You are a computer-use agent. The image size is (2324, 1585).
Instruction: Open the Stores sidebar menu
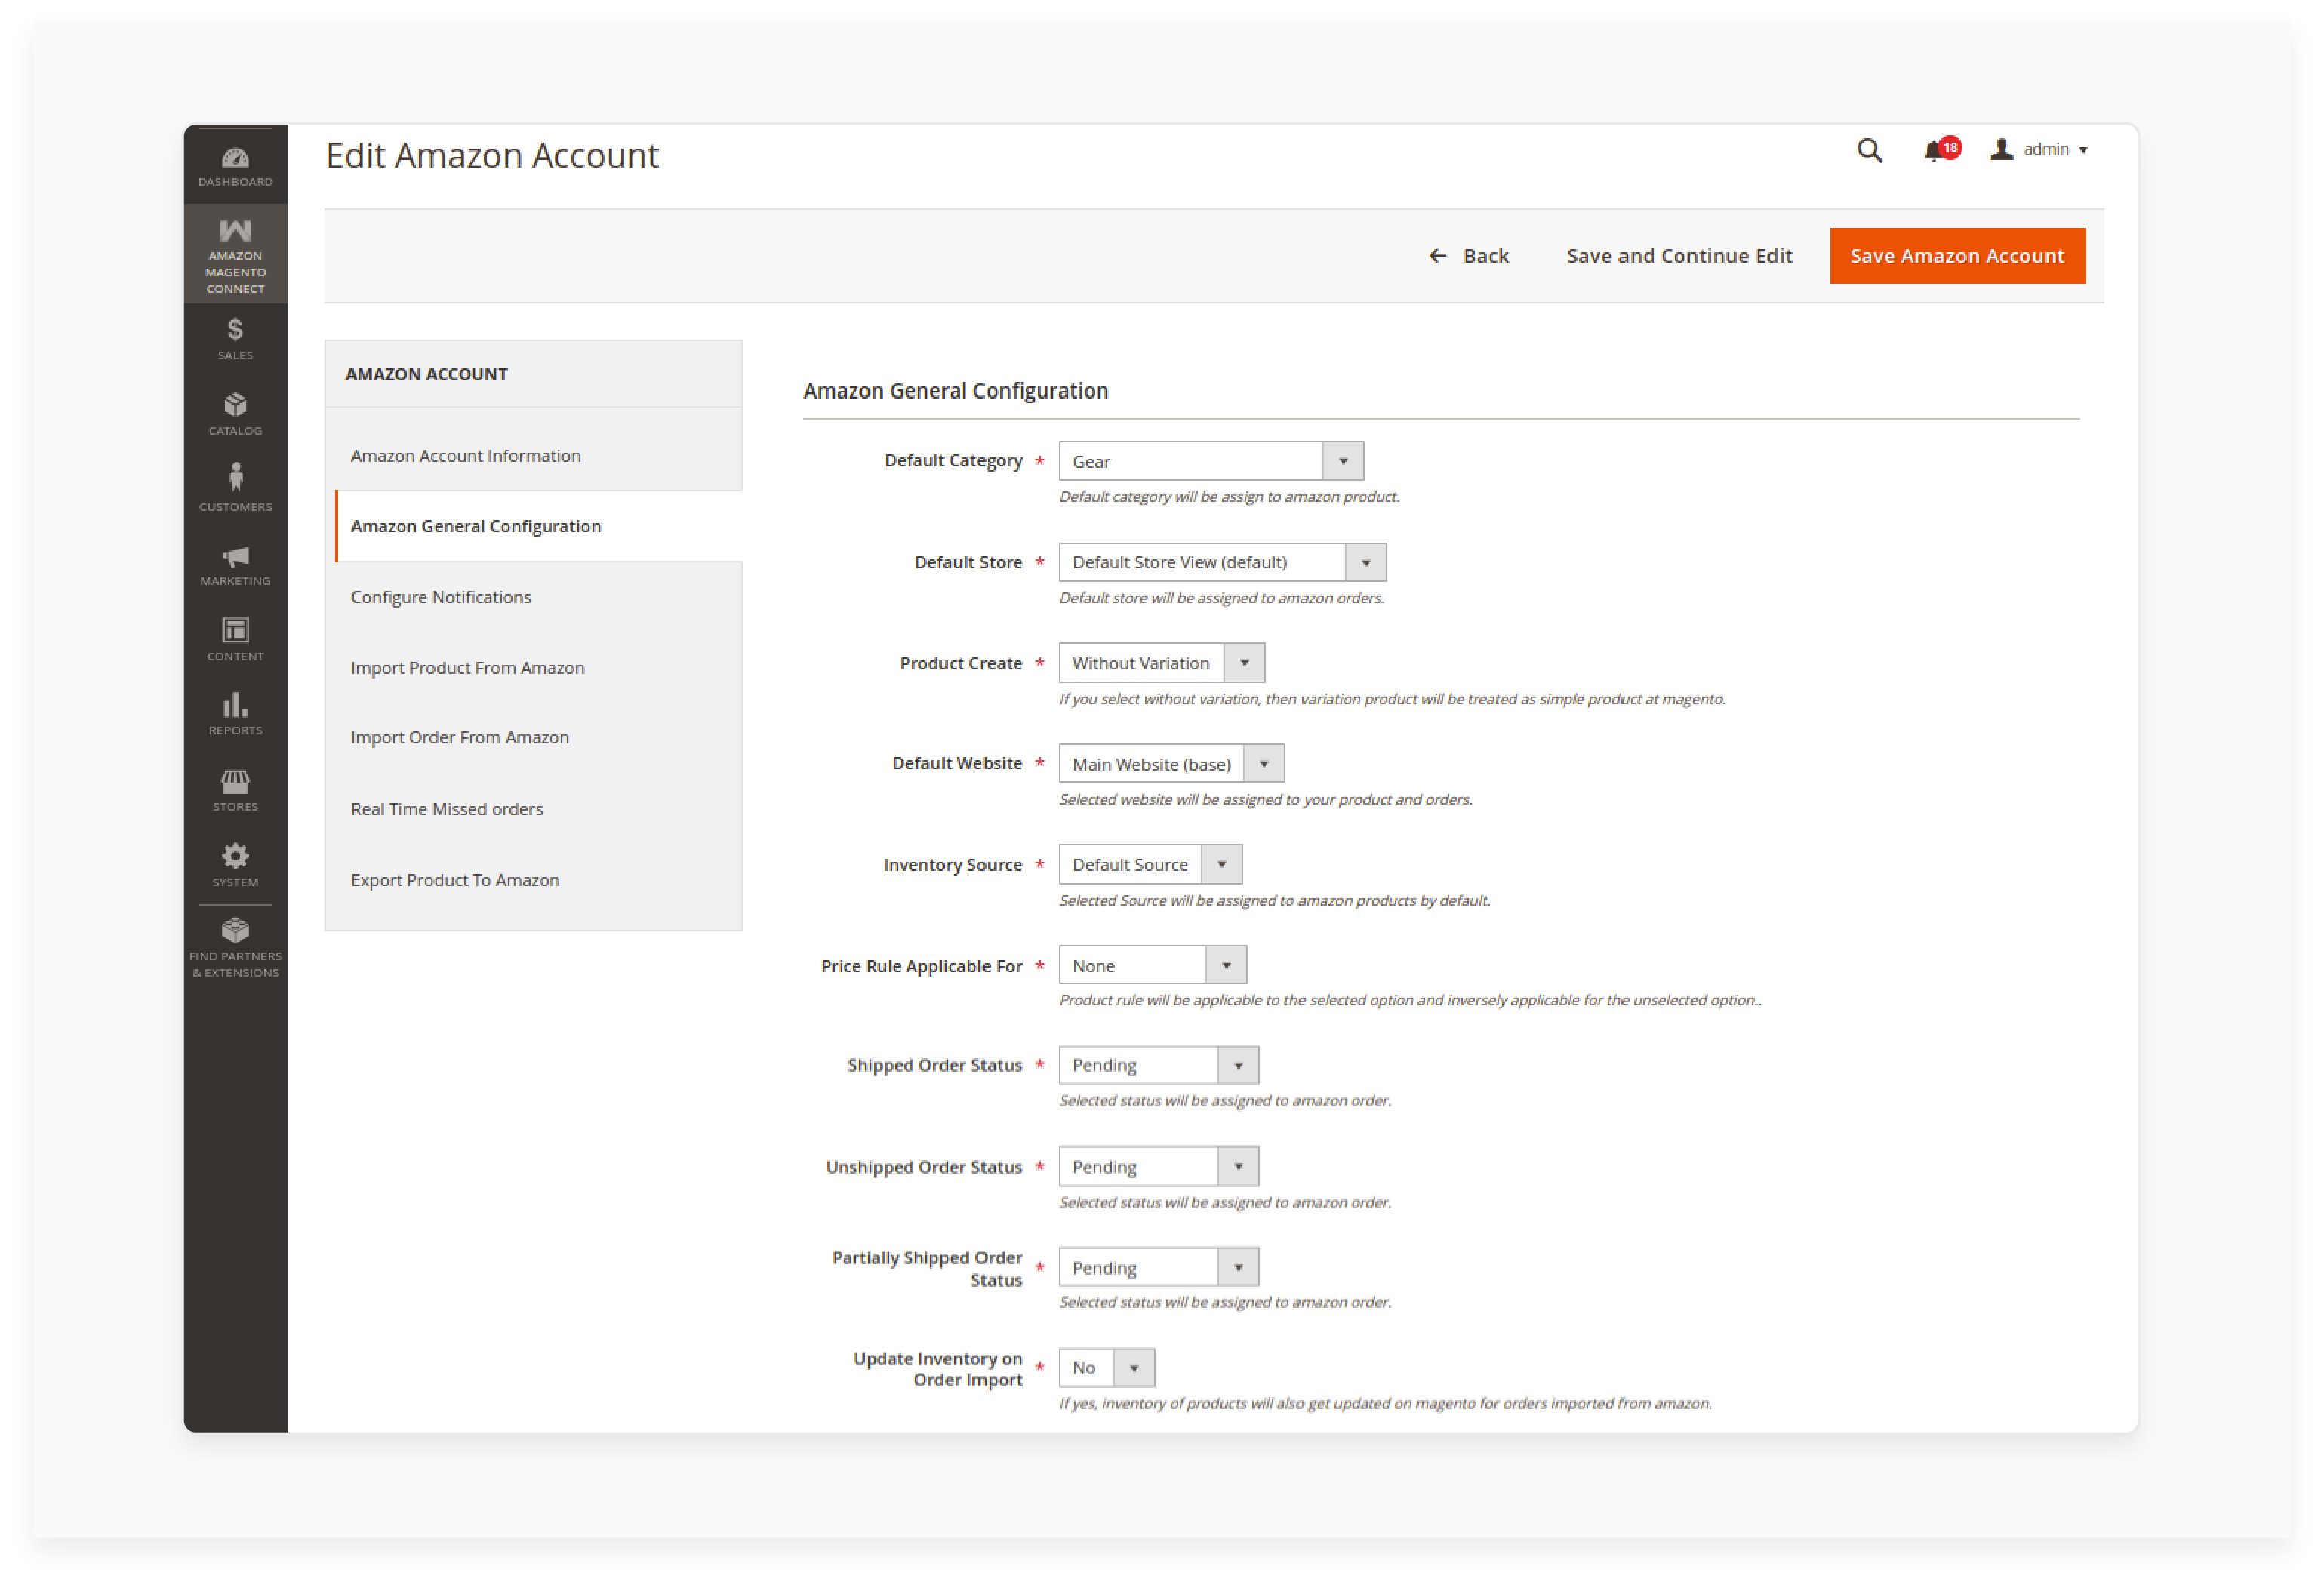(x=235, y=790)
